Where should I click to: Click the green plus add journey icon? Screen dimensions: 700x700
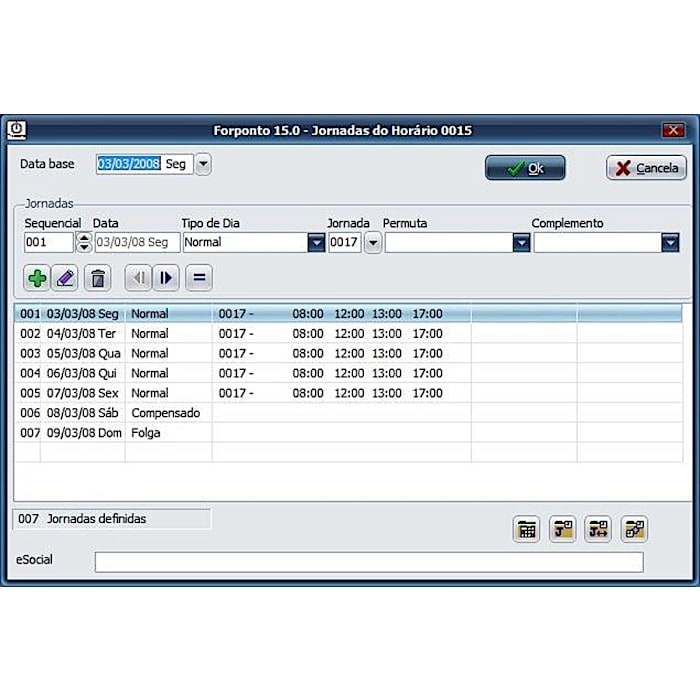point(37,278)
